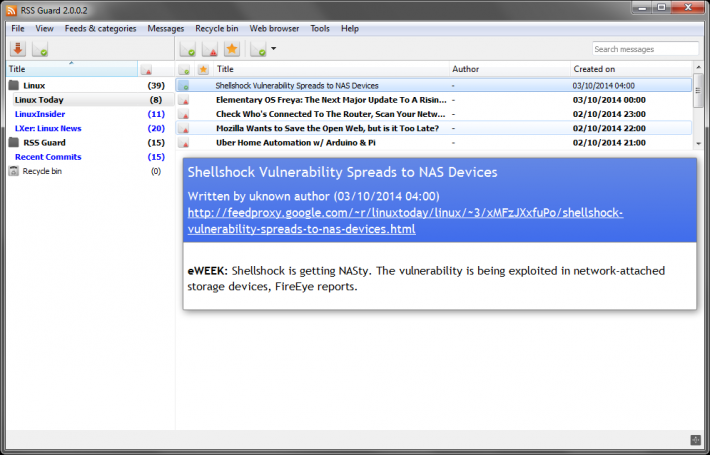Toggle importance with the star toolbar button

click(x=232, y=48)
